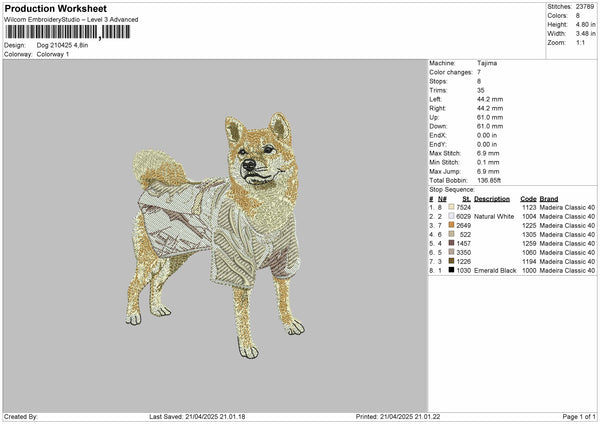The width and height of the screenshot is (600, 424).
Task: Click the olive brown swatch beside stitch count 1226
Action: pos(451,261)
